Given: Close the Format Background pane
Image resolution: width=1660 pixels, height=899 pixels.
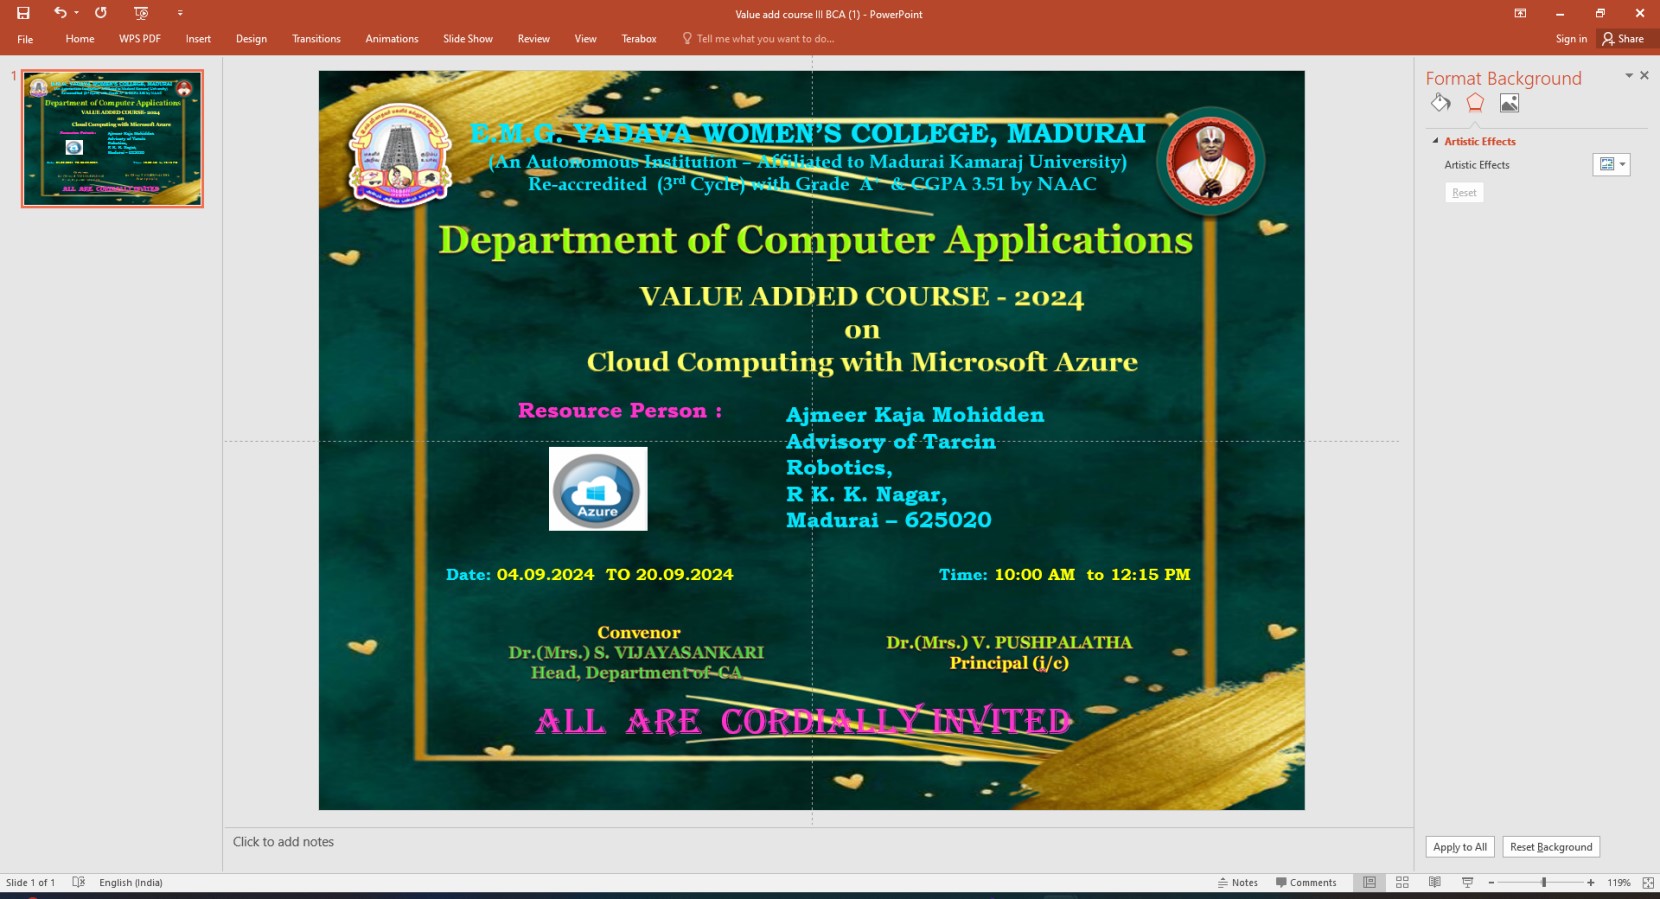Looking at the screenshot, I should click(1644, 76).
